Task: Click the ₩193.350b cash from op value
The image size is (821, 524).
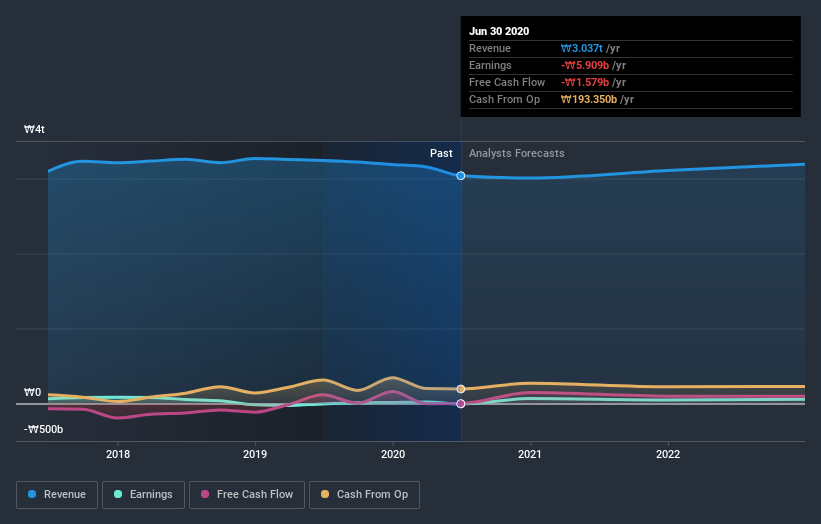Action: pyautogui.click(x=589, y=99)
